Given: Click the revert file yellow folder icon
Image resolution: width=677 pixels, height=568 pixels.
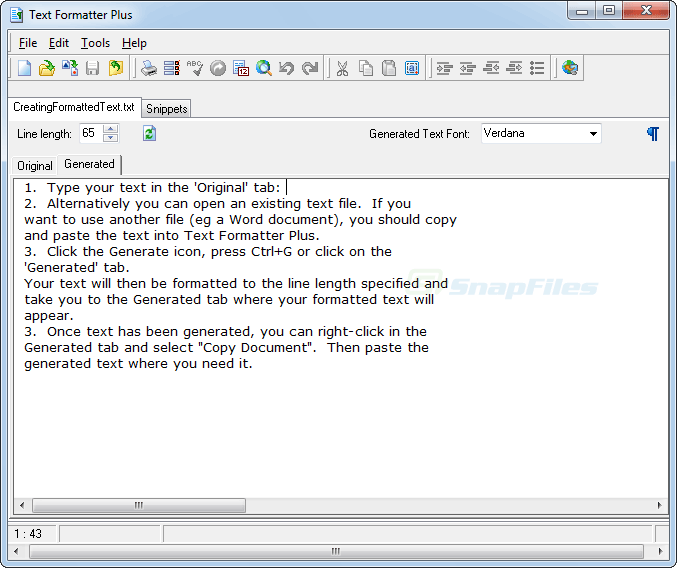Looking at the screenshot, I should [116, 68].
